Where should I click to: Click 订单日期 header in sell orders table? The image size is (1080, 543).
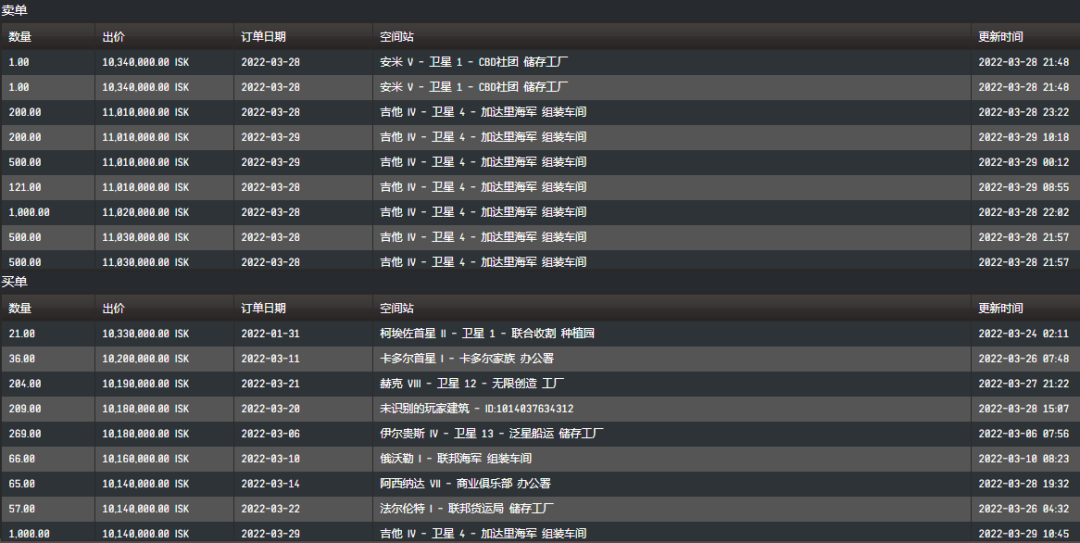263,37
